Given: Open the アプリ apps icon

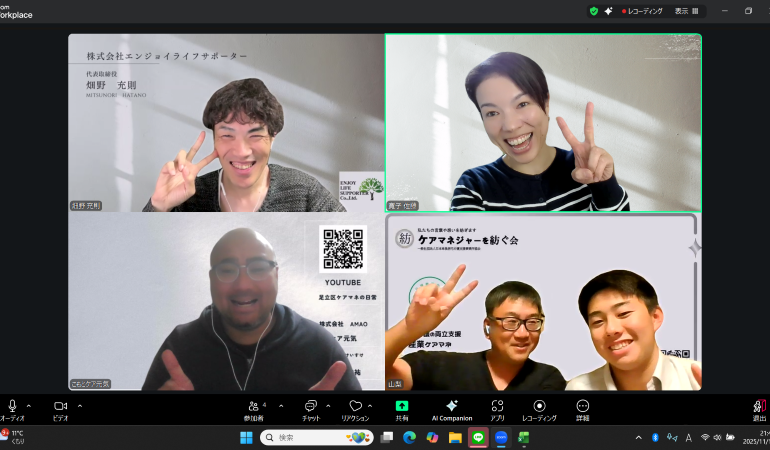Looking at the screenshot, I should click(x=497, y=406).
